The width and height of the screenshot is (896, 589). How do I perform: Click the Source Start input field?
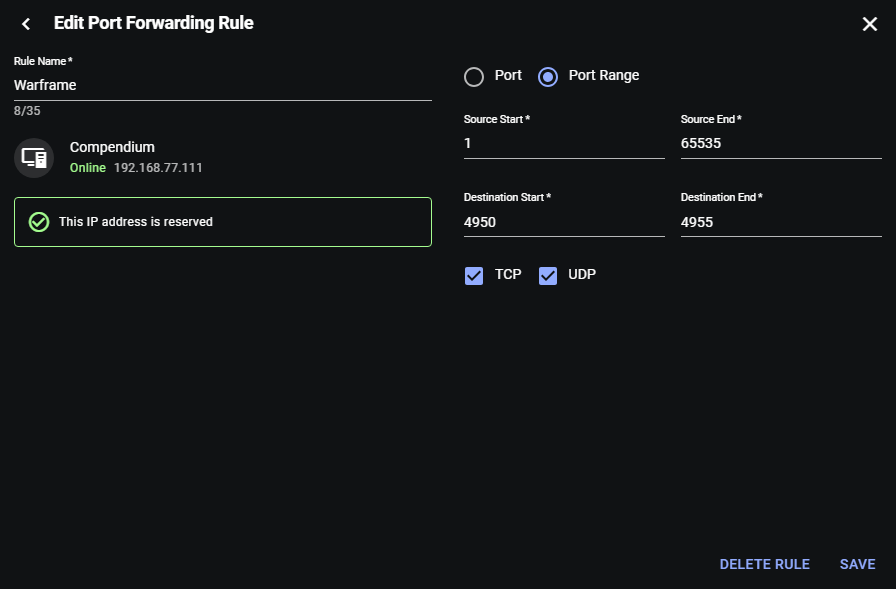tap(564, 144)
